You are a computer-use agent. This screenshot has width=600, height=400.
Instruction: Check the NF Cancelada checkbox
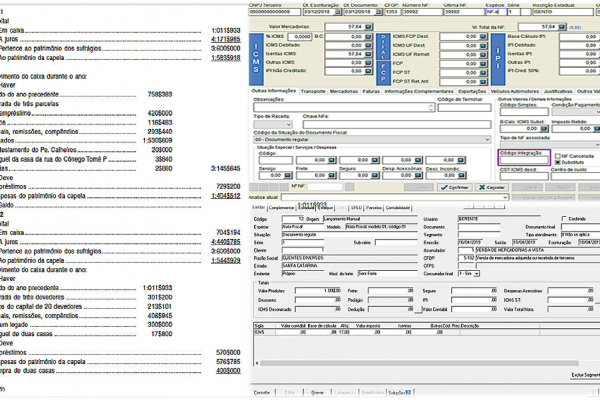(558, 157)
